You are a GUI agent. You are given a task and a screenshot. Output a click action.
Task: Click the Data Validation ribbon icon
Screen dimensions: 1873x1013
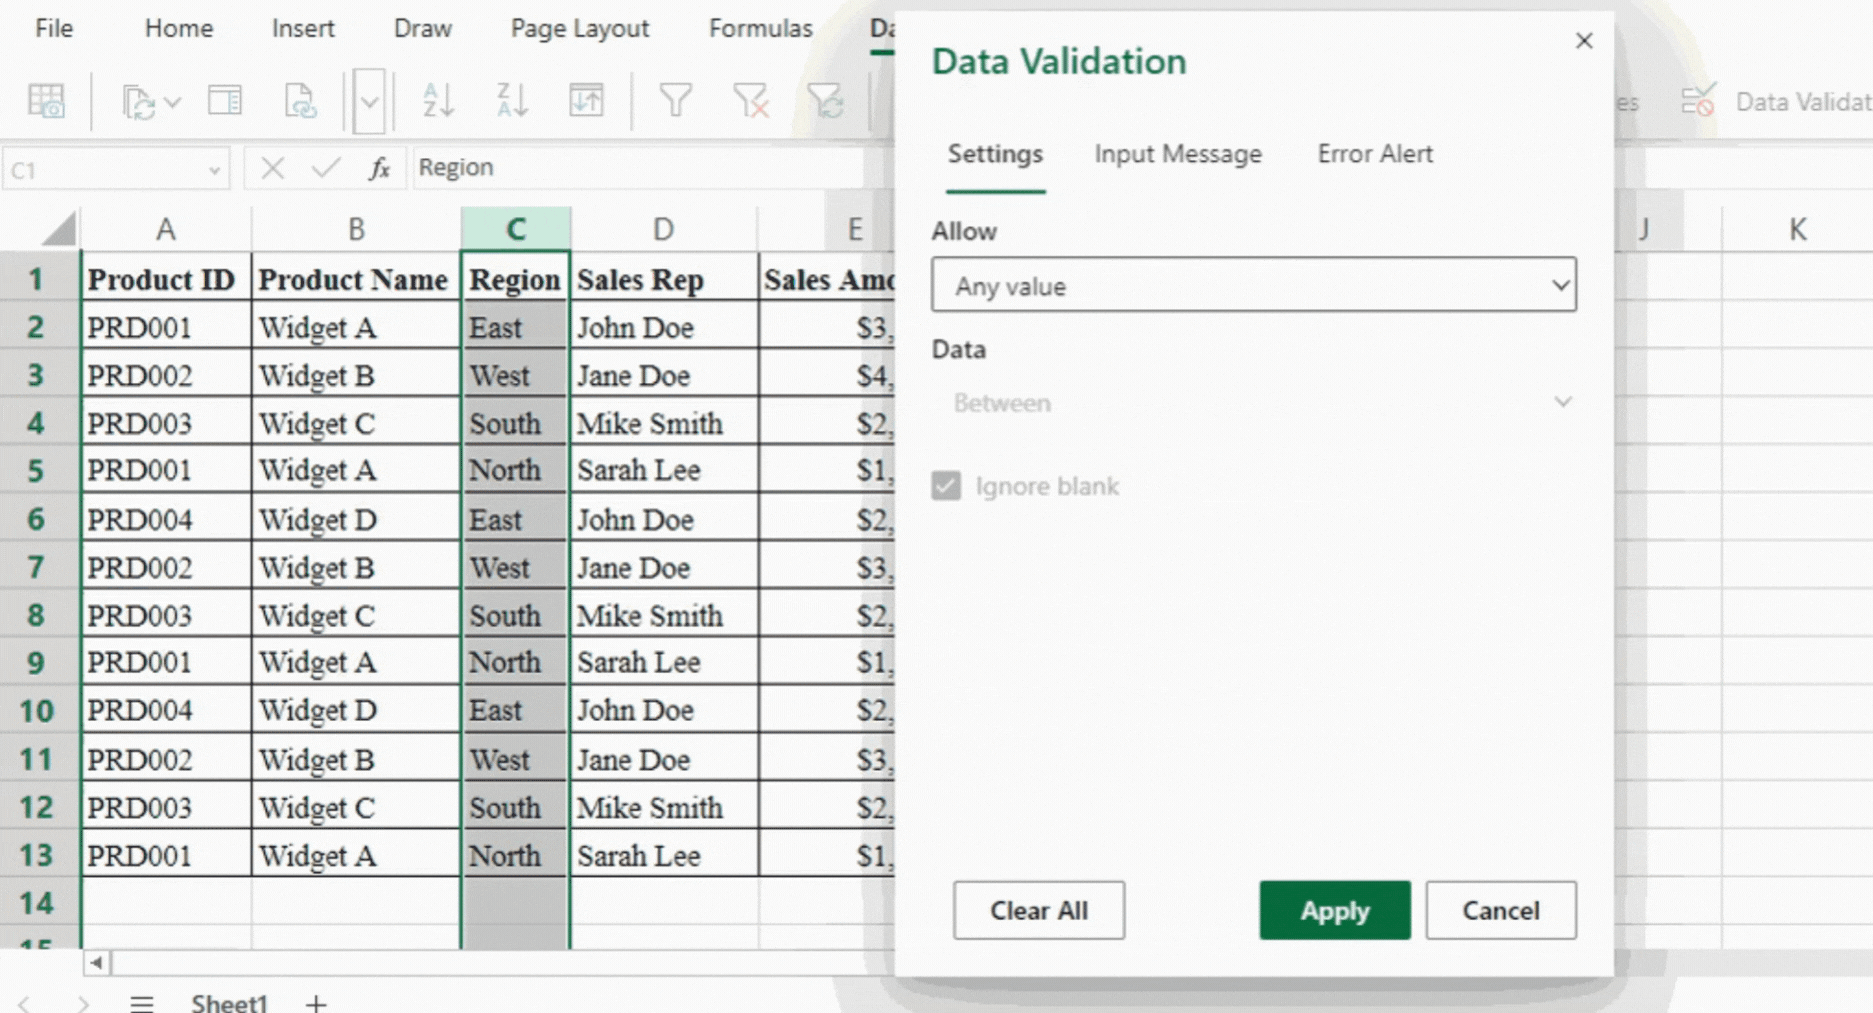click(x=1697, y=100)
